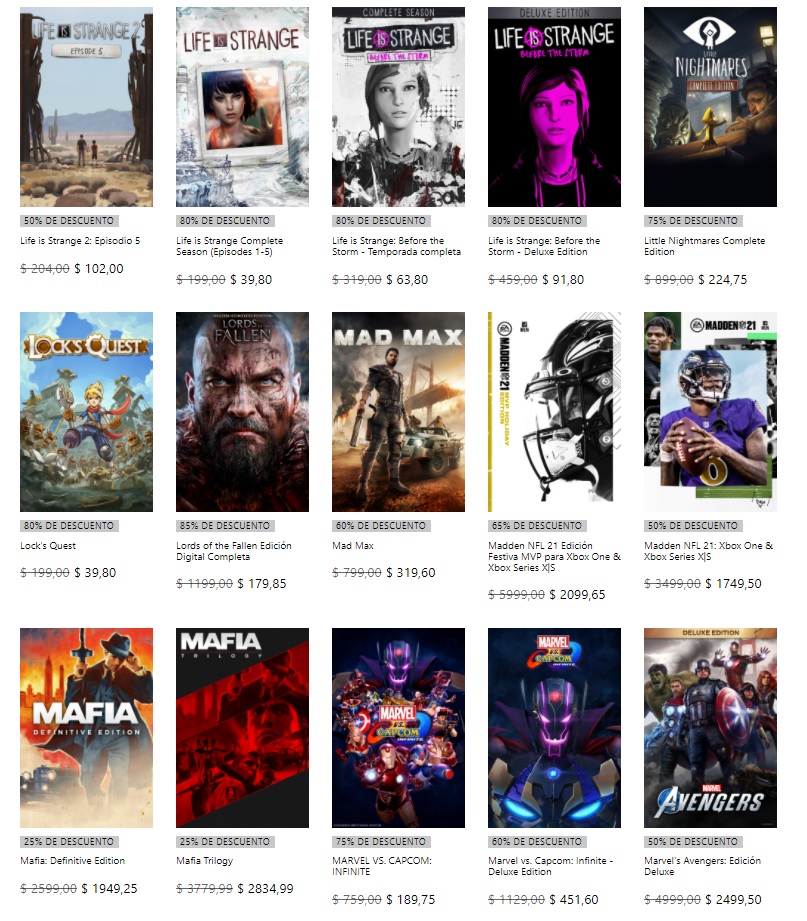Open Marvel vs. Capcom: Infinite - Deluxe Edition title
This screenshot has height=921, width=807.
point(550,866)
